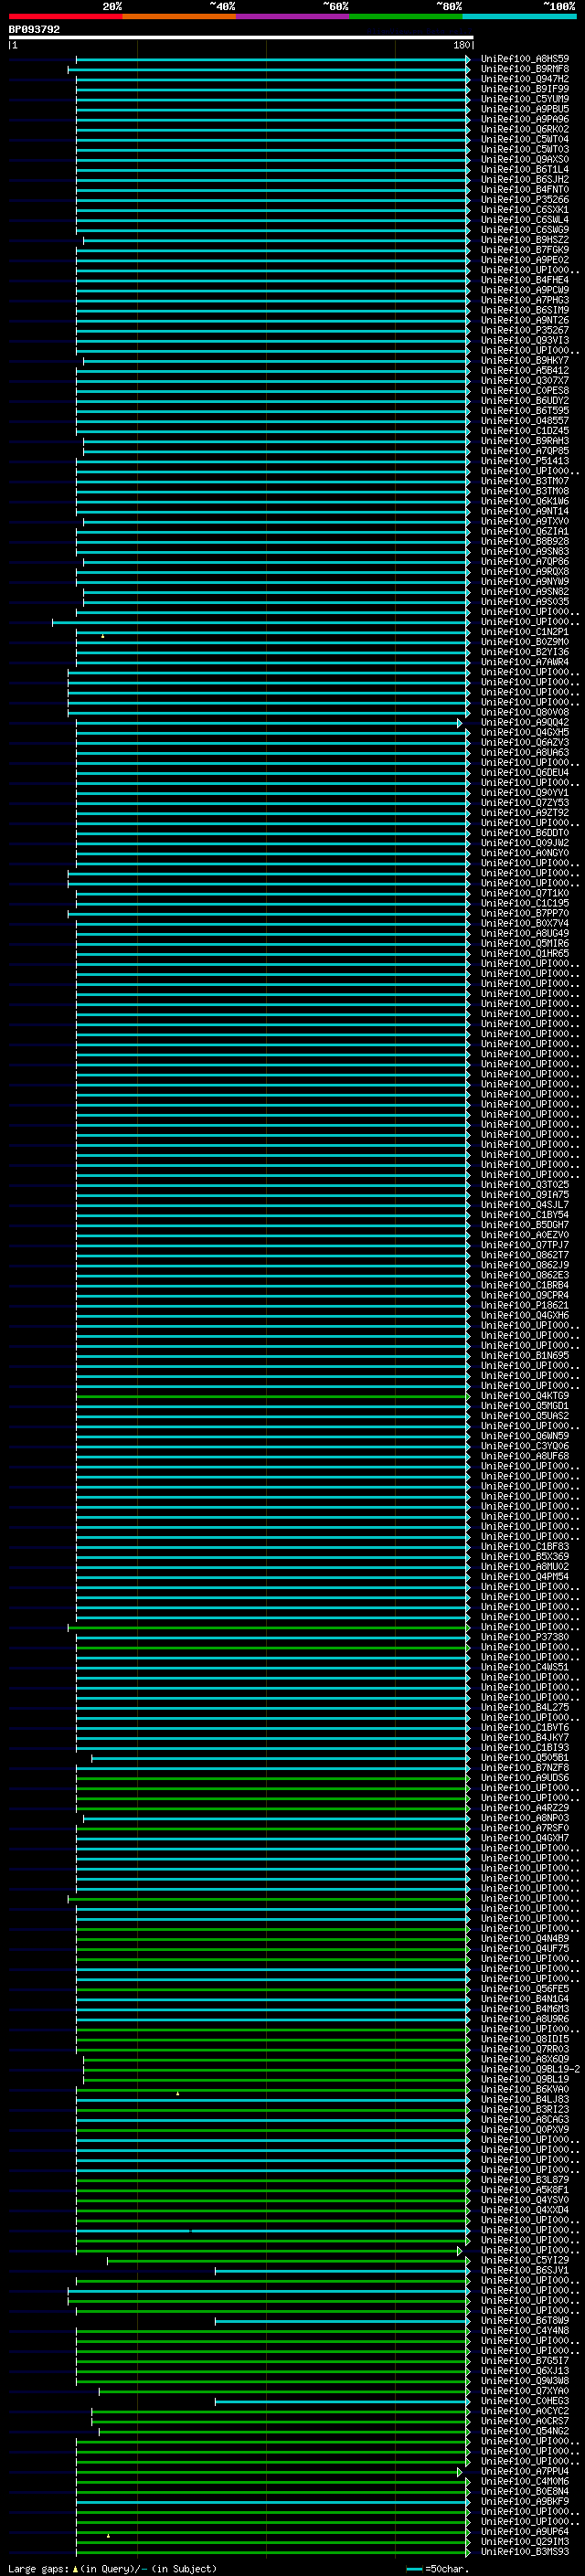Click the short cyan bar for B6SJV1

342,2270
